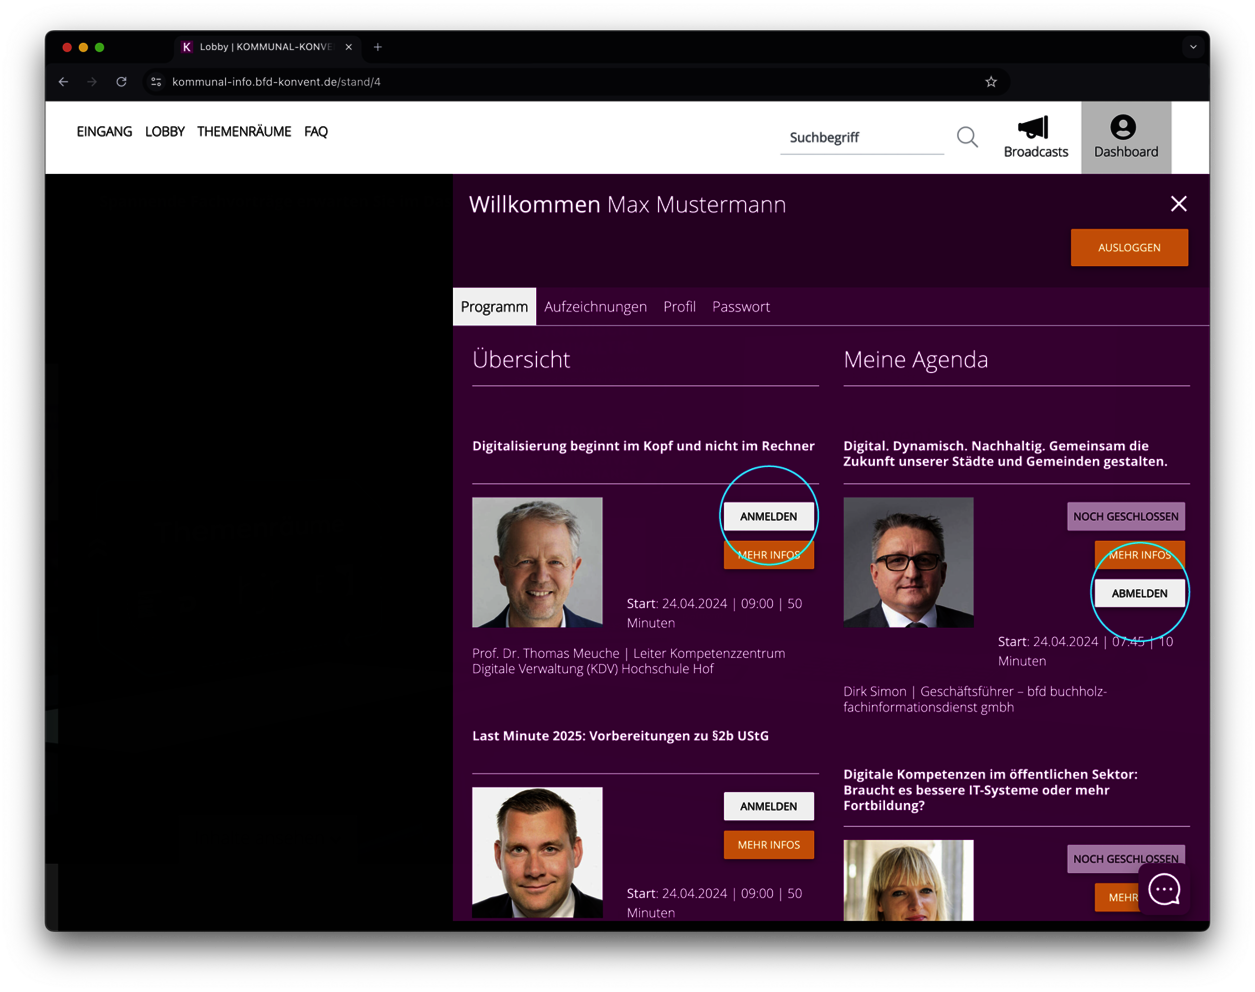Open THEMENRÄUME navigation item
1255x992 pixels.
pyautogui.click(x=244, y=132)
